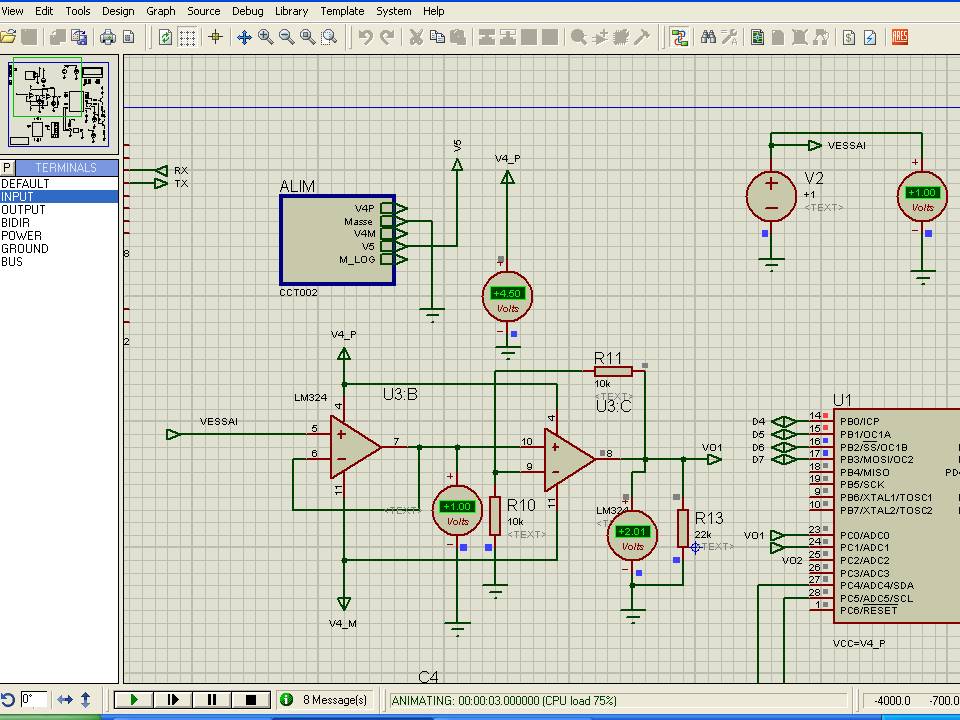
Task: Click the zoom out magnifier icon
Action: pos(287,37)
